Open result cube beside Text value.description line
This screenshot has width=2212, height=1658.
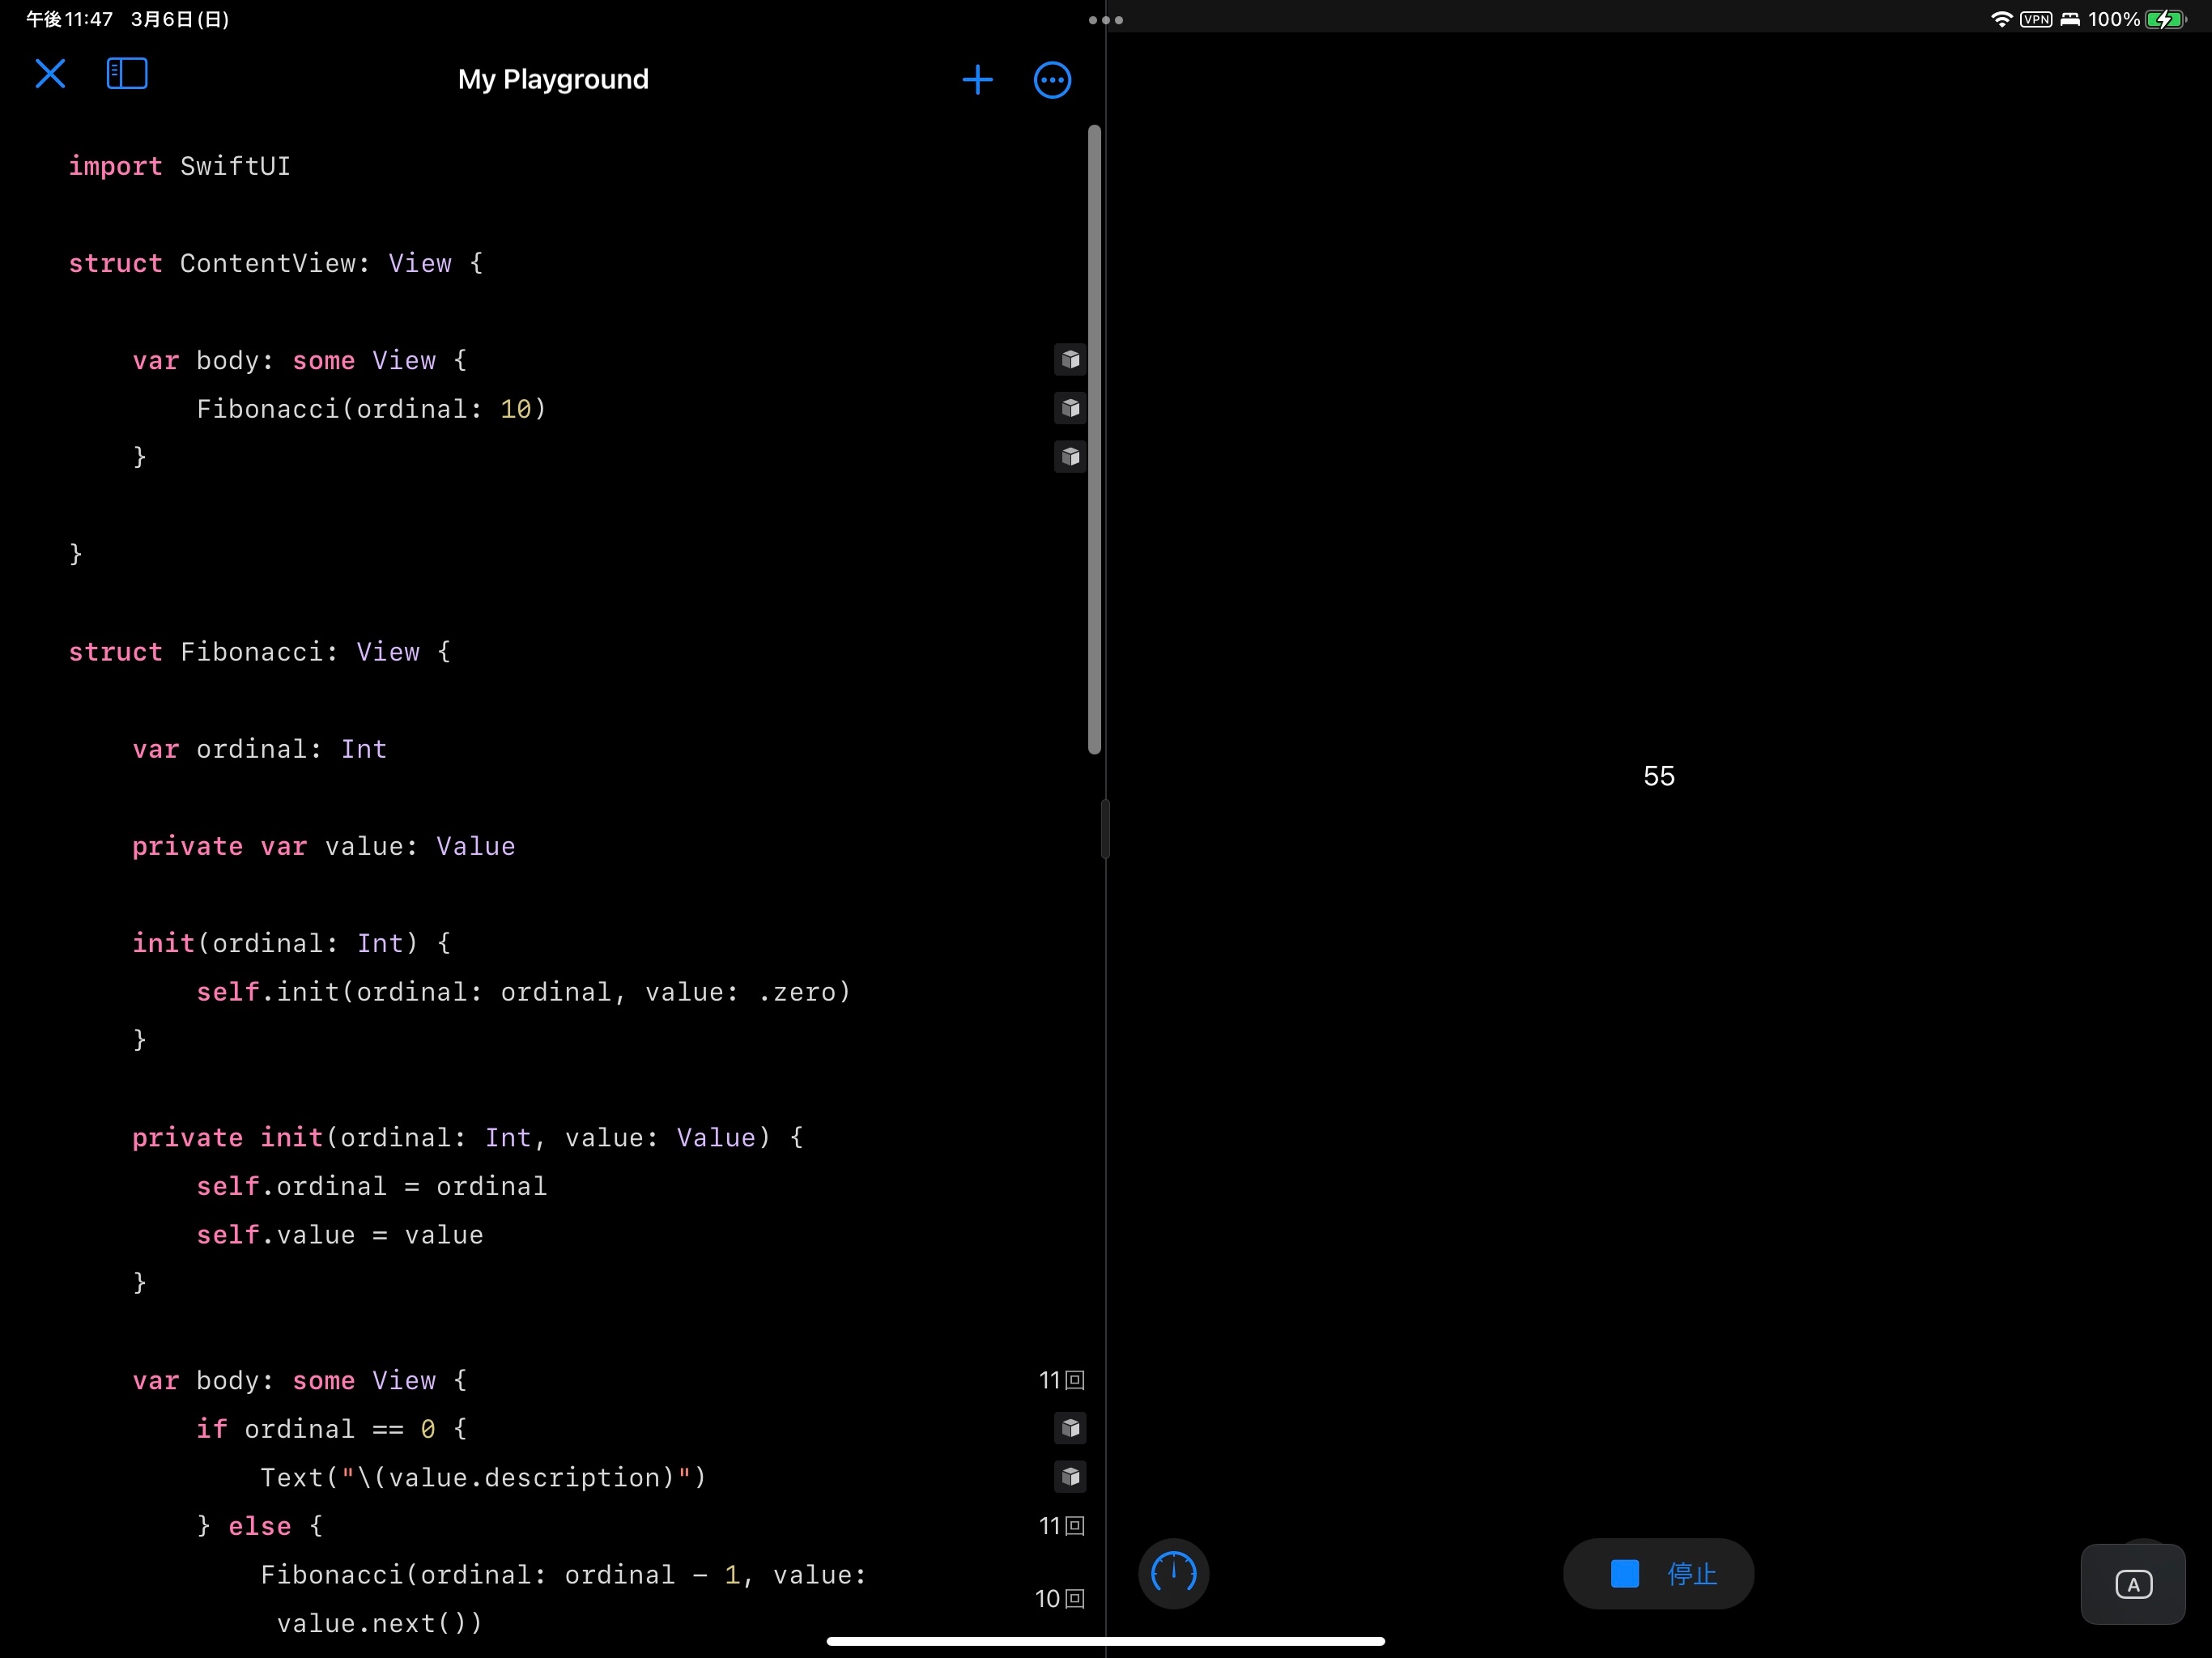click(x=1070, y=1477)
